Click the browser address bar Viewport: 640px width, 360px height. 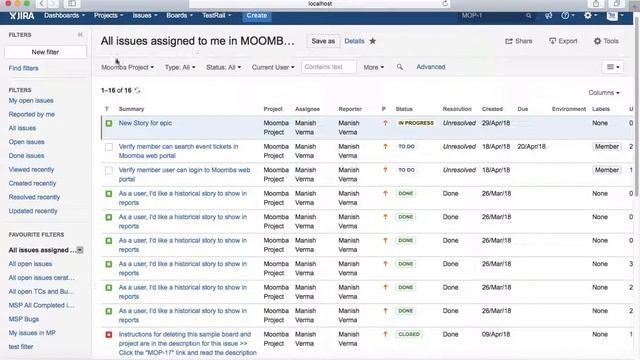click(320, 4)
